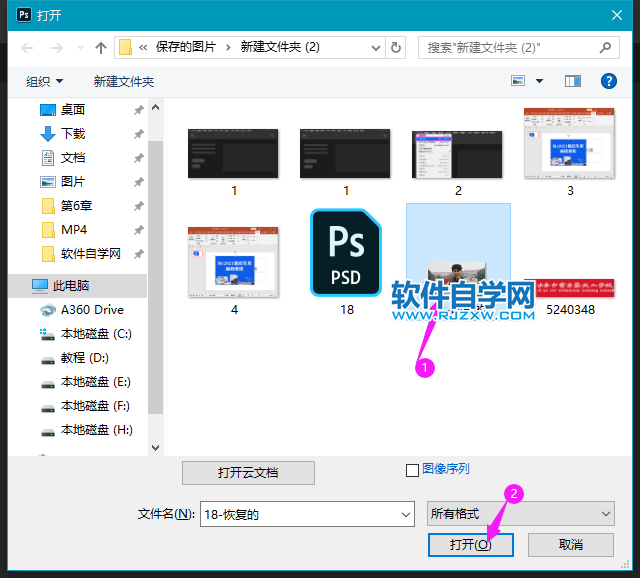This screenshot has width=640, height=578.
Task: Click the 取消 button
Action: [x=571, y=545]
